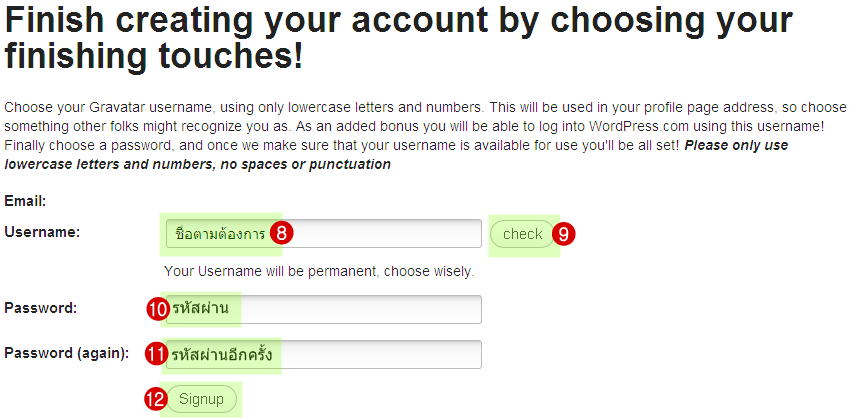This screenshot has width=853, height=418.
Task: Click the red number 10 marker
Action: 157,309
